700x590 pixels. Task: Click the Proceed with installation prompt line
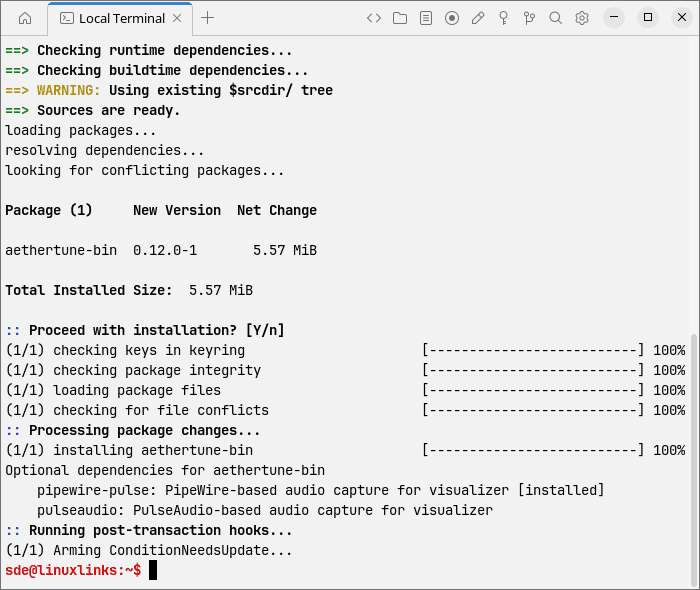coord(145,331)
